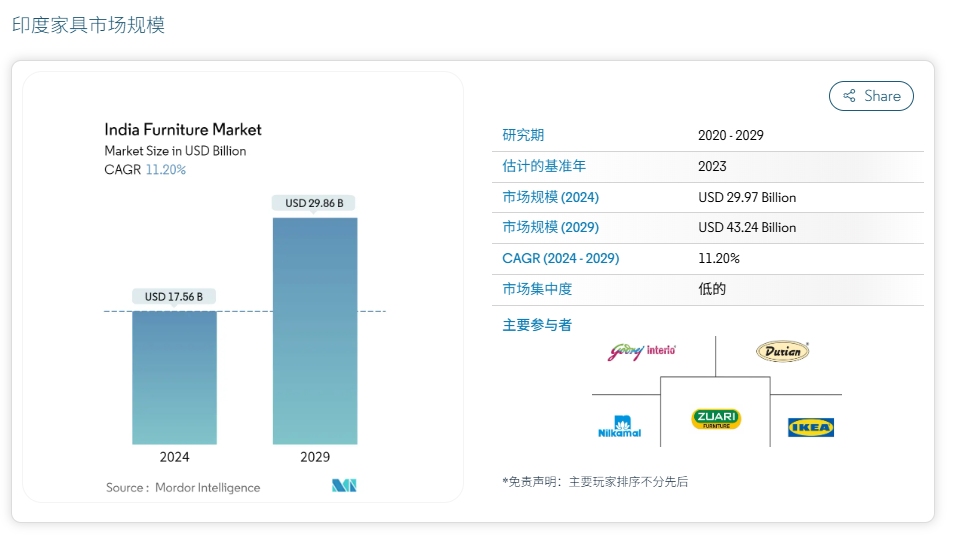Viewport: 953px width, 536px height.
Task: Click the 主要参与者 heading
Action: [537, 325]
